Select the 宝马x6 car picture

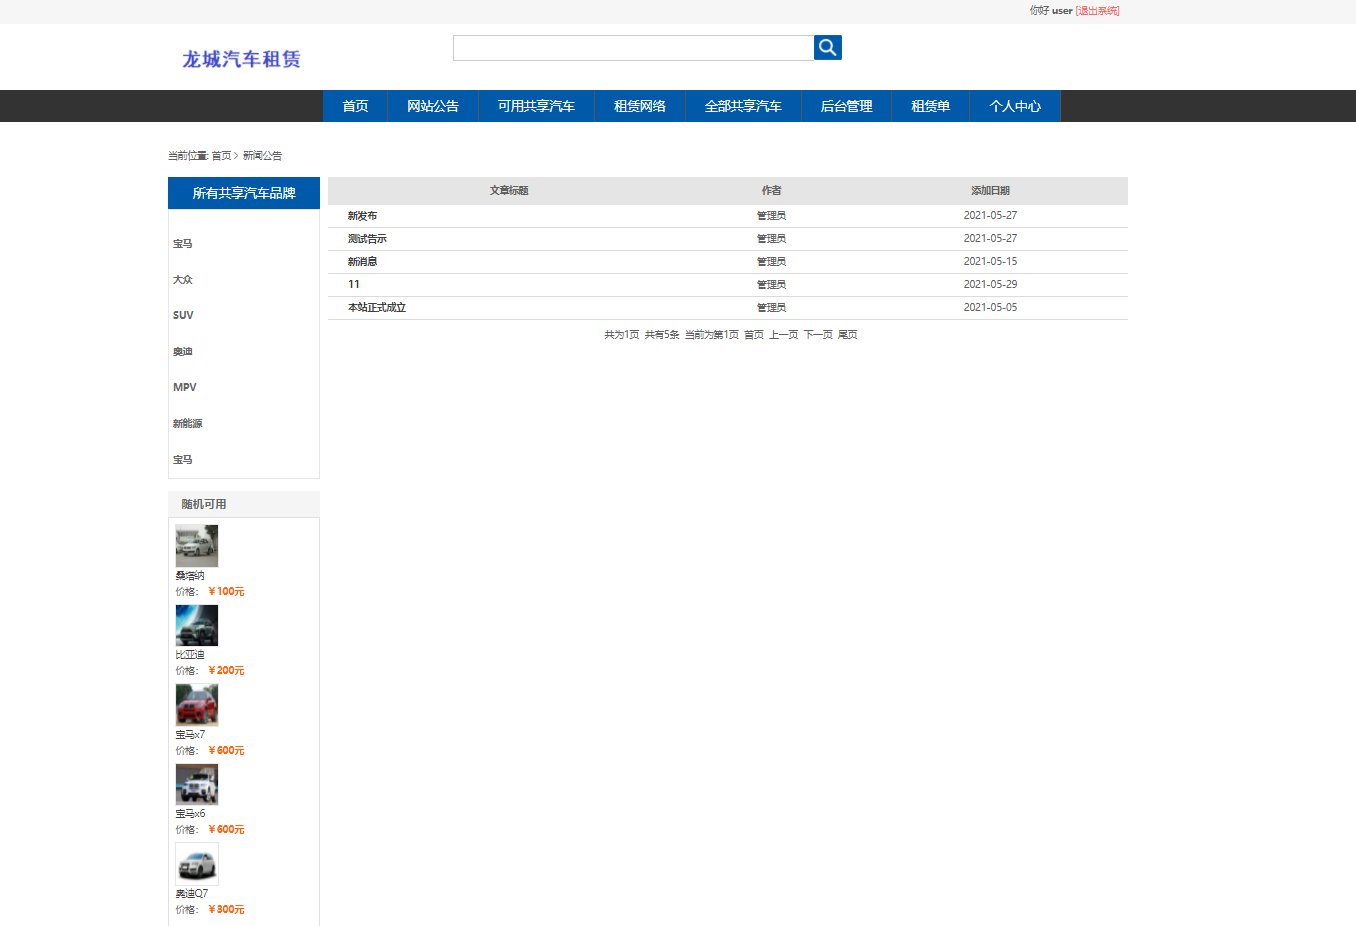(196, 784)
